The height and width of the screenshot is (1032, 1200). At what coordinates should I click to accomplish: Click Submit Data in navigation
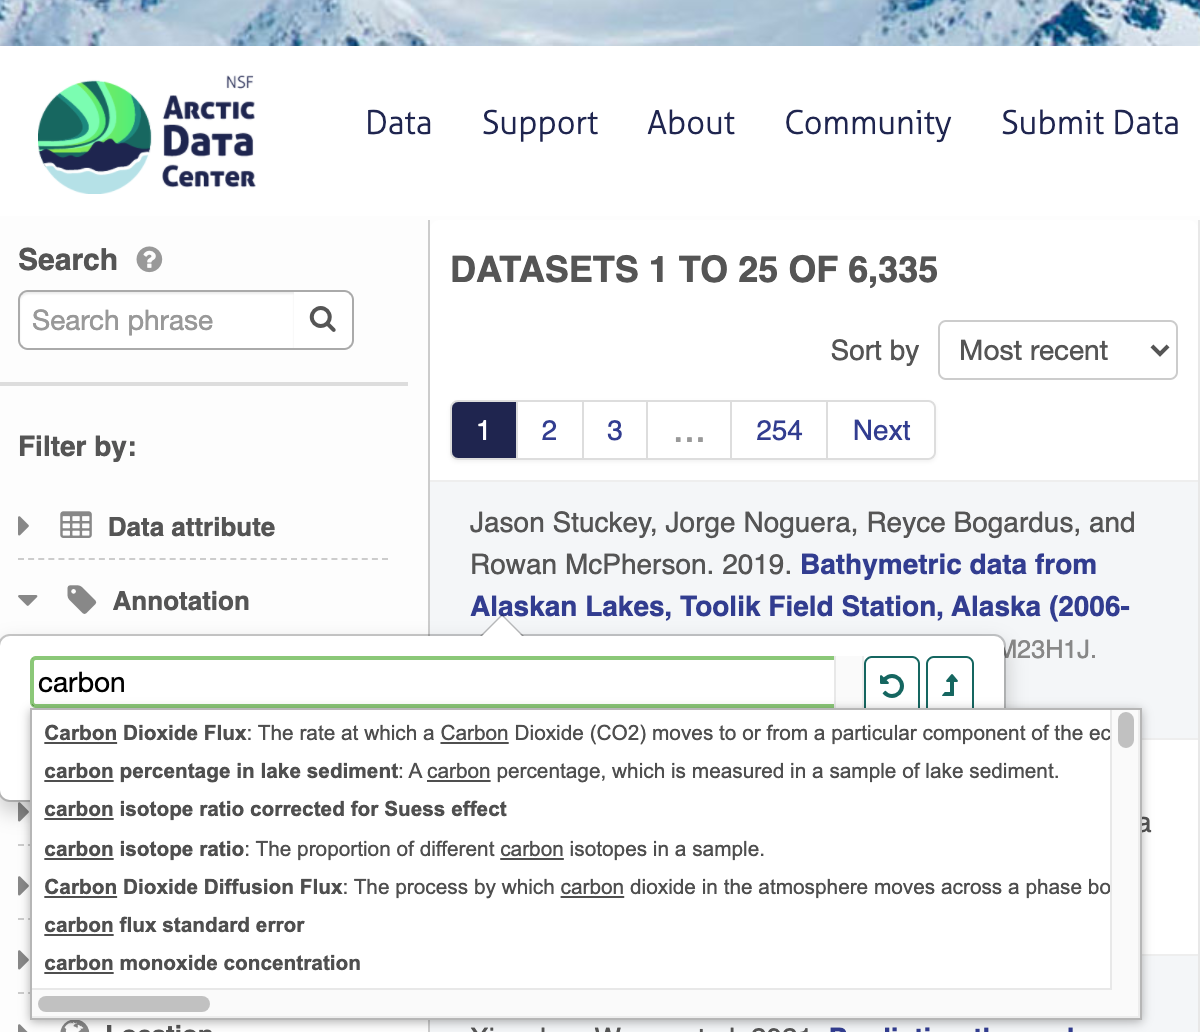click(x=1090, y=123)
